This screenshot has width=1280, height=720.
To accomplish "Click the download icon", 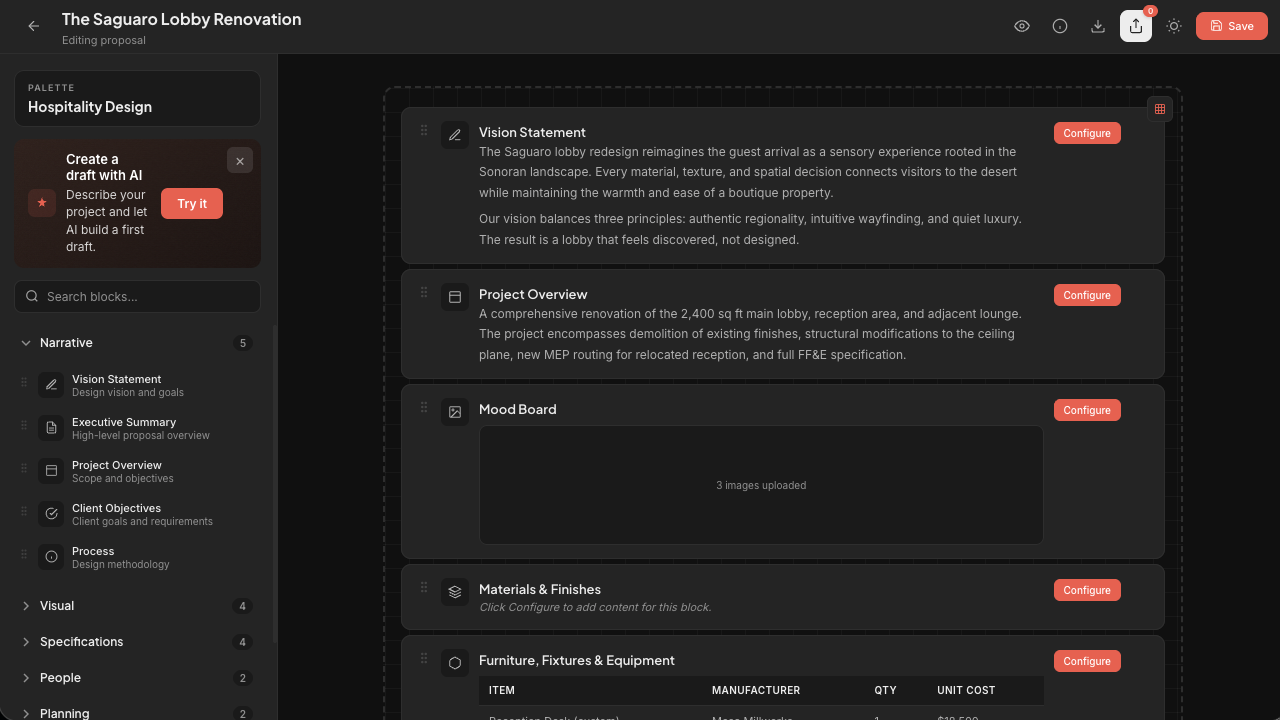I will pos(1098,26).
